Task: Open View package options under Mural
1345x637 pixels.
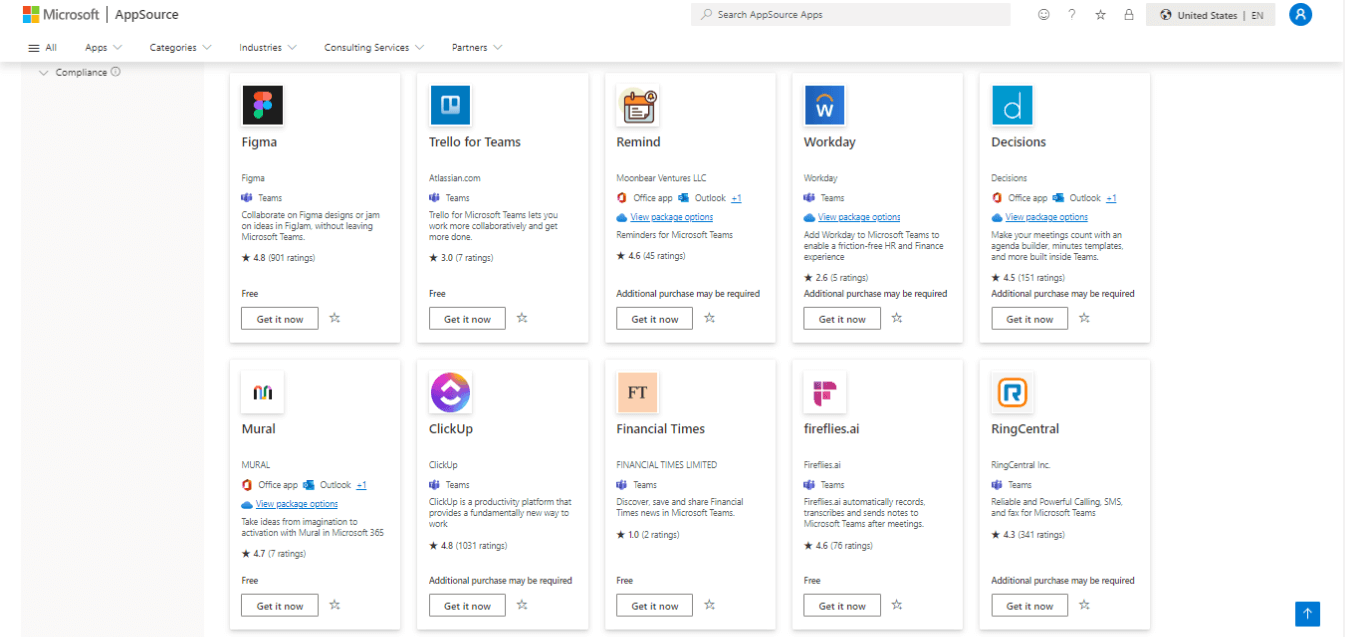Action: 297,504
